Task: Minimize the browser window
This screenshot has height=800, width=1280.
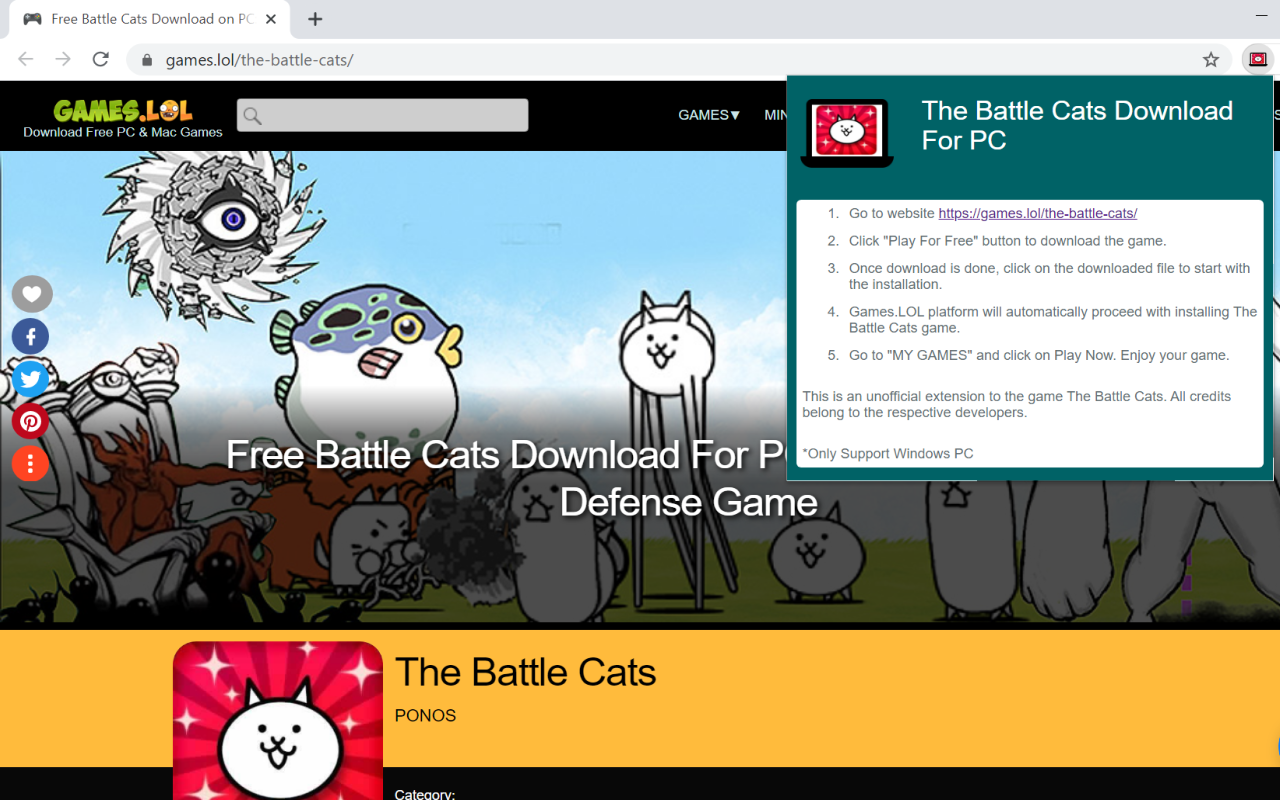Action: coord(1261,17)
